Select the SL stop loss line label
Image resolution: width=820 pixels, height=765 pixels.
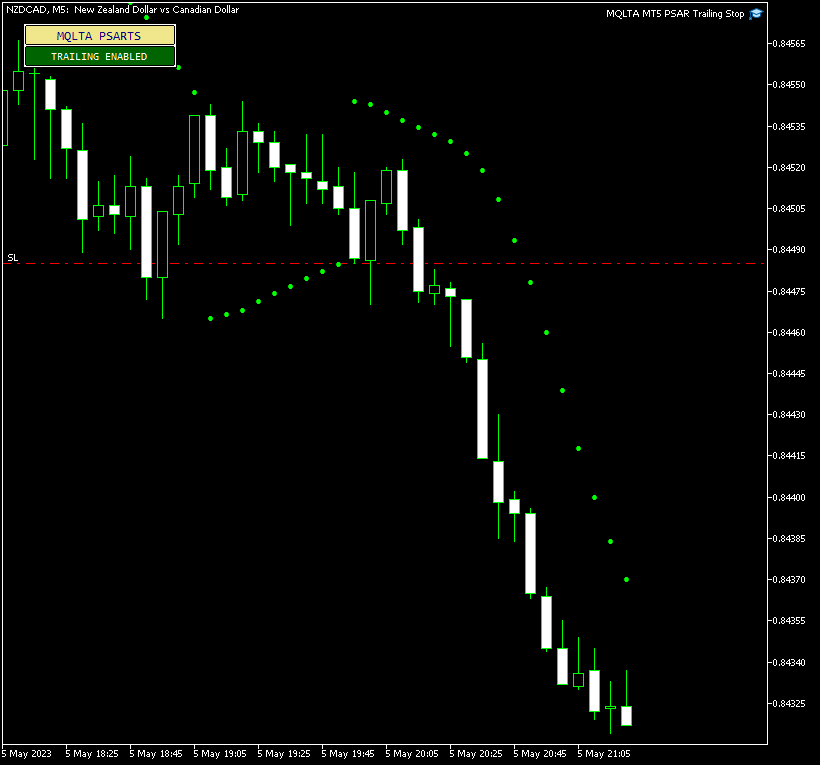(x=13, y=258)
